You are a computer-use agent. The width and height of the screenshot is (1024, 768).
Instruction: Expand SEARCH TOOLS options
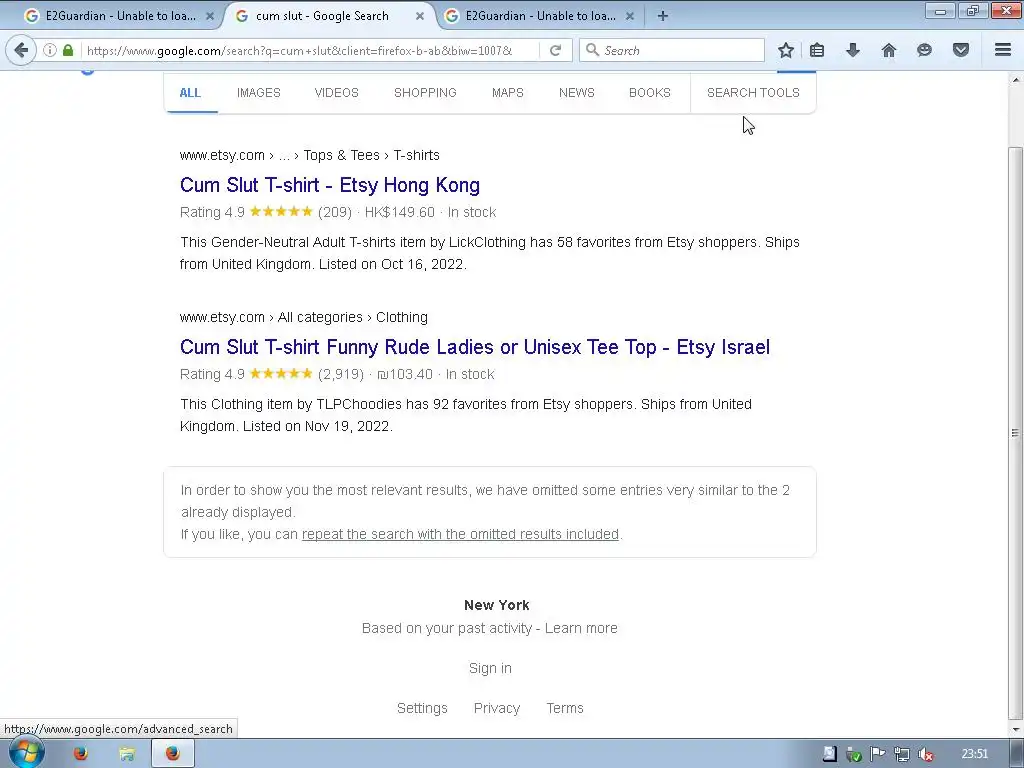(753, 93)
